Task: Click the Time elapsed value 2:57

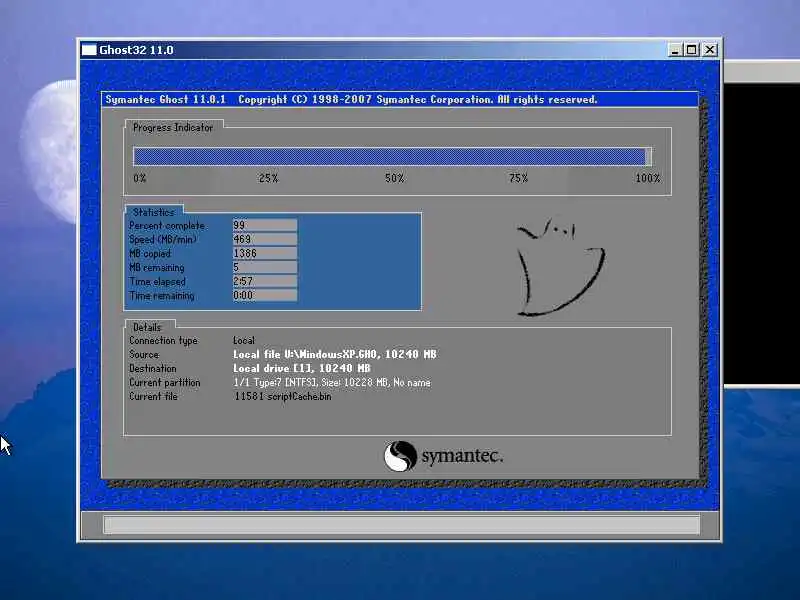Action: pos(265,281)
